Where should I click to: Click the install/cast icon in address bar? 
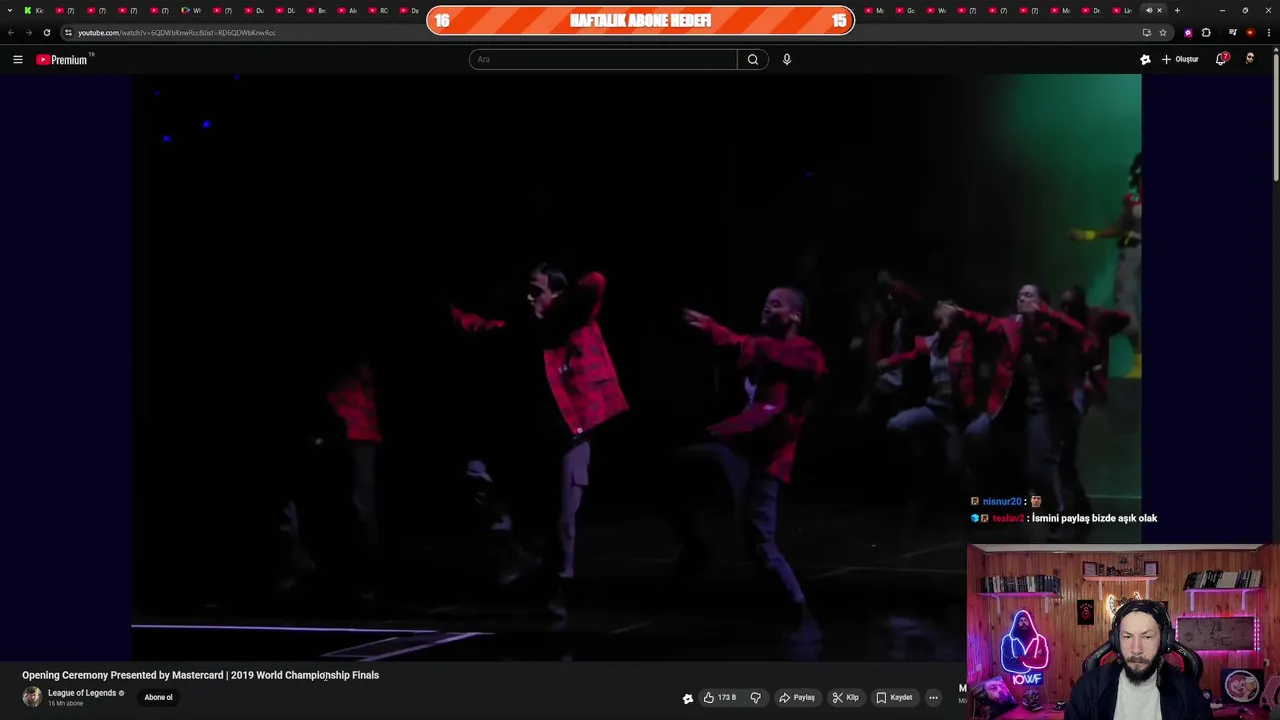click(1146, 32)
